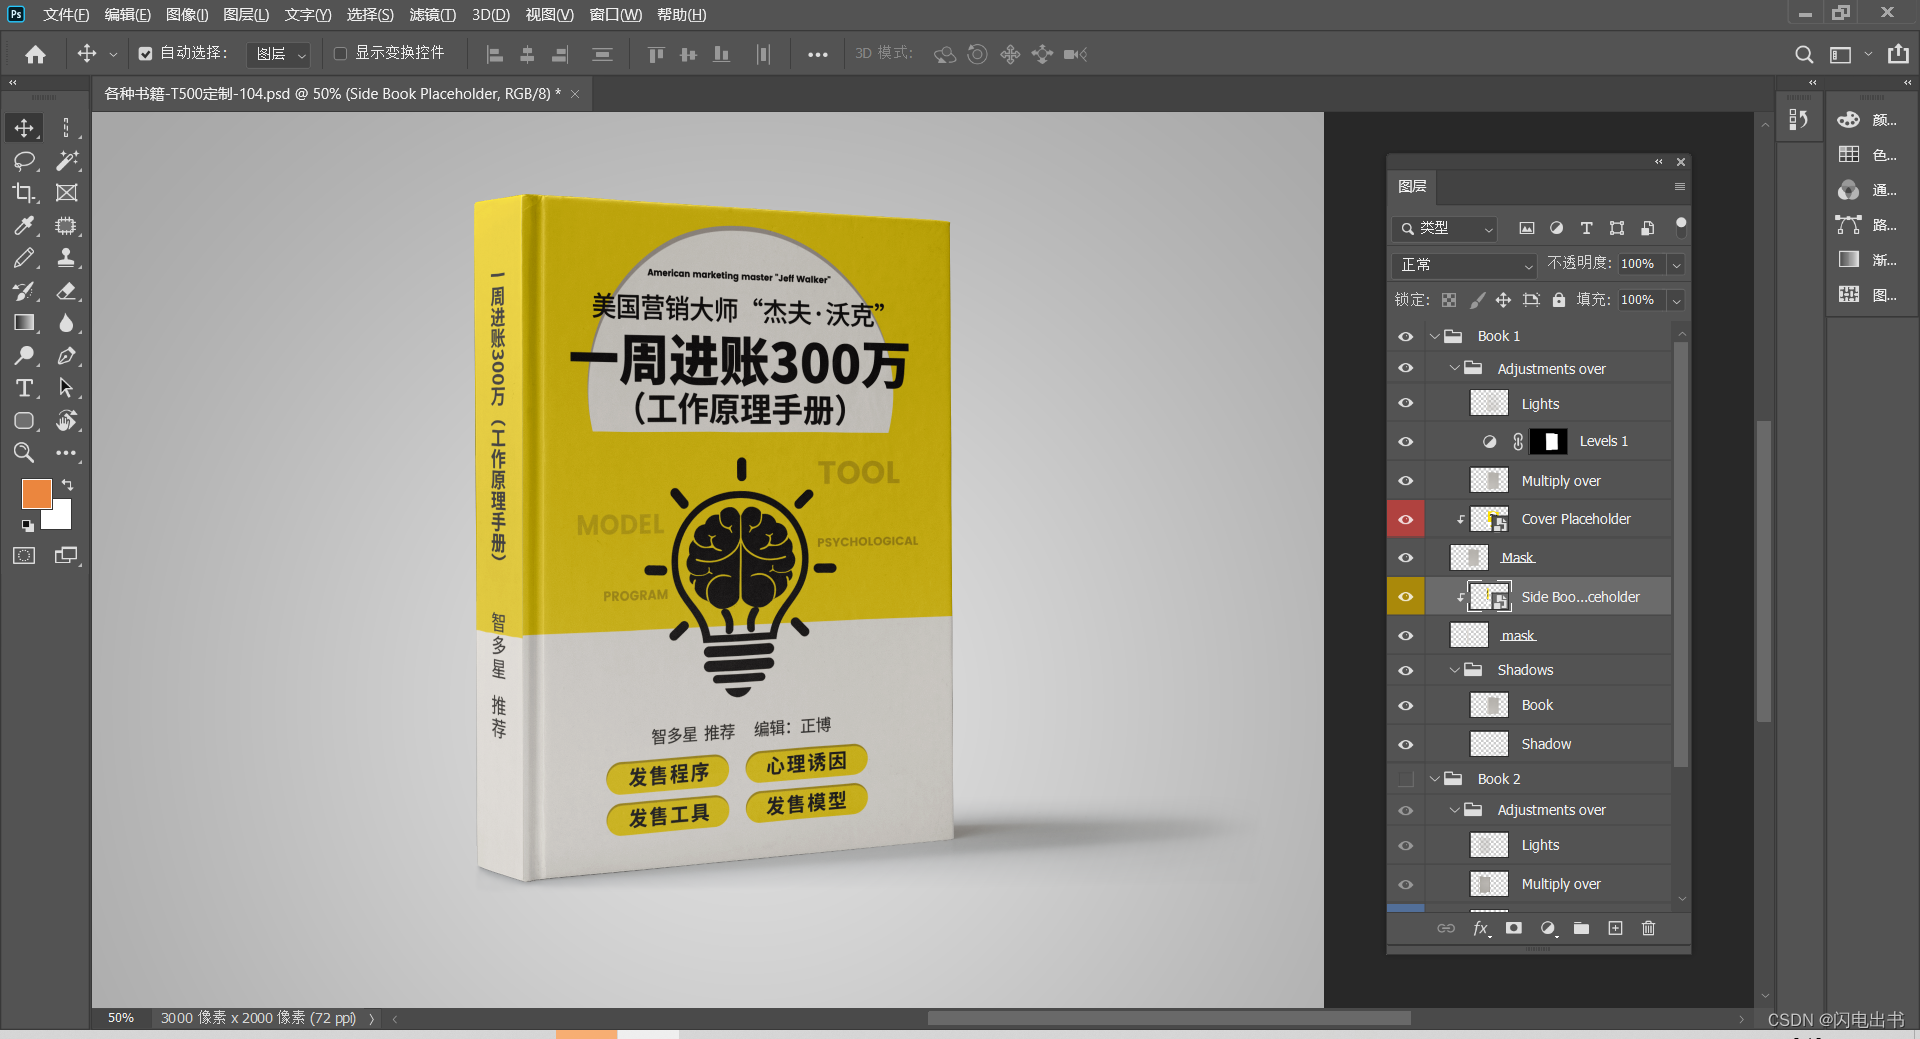
Task: Toggle the Auto-Select (自动选择) checkbox
Action: click(145, 54)
